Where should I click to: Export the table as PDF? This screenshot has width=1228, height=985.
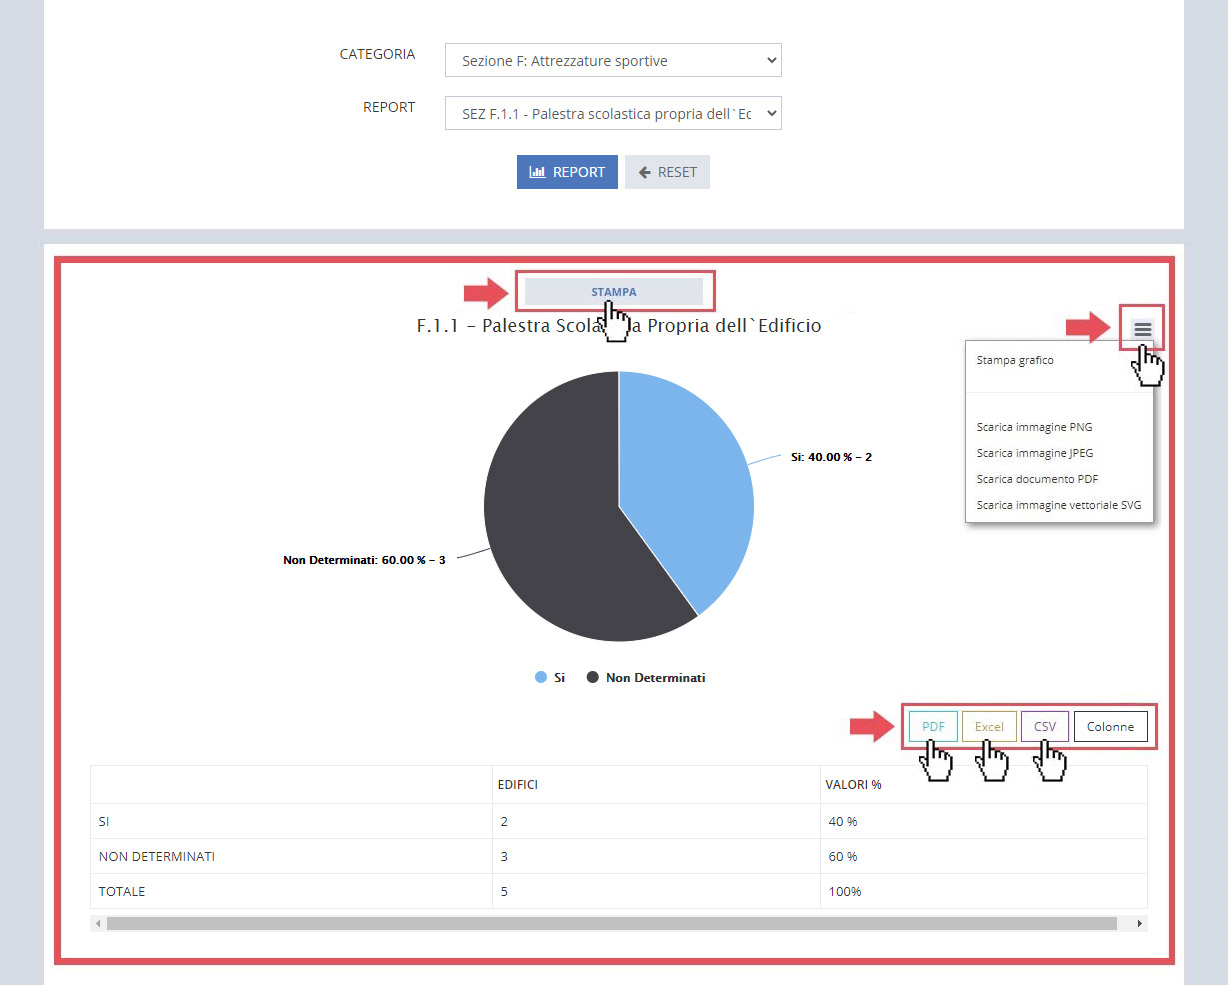pyautogui.click(x=932, y=726)
